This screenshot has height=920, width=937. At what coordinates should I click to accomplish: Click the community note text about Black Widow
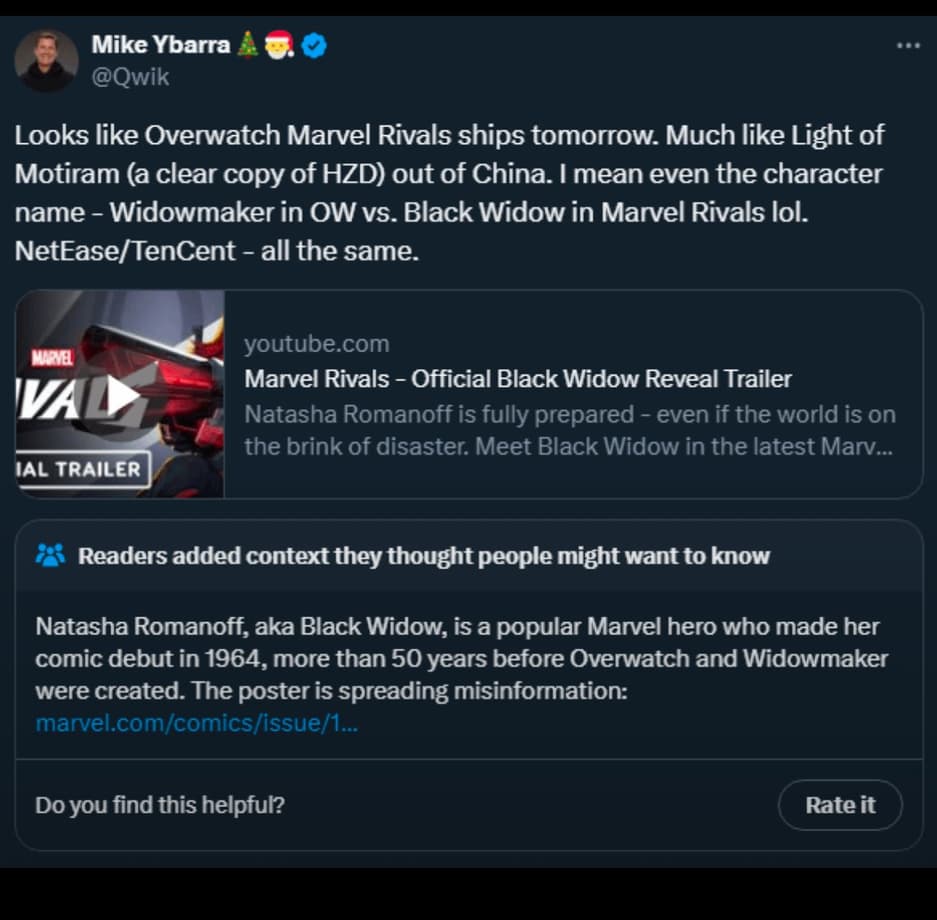(x=460, y=659)
